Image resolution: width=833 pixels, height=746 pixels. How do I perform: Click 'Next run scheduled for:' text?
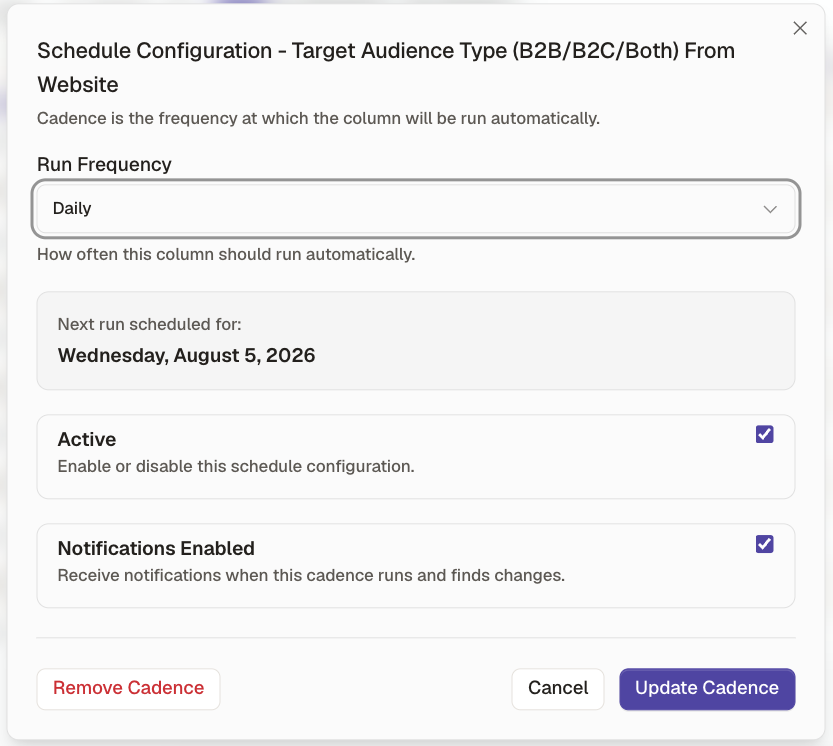[149, 324]
